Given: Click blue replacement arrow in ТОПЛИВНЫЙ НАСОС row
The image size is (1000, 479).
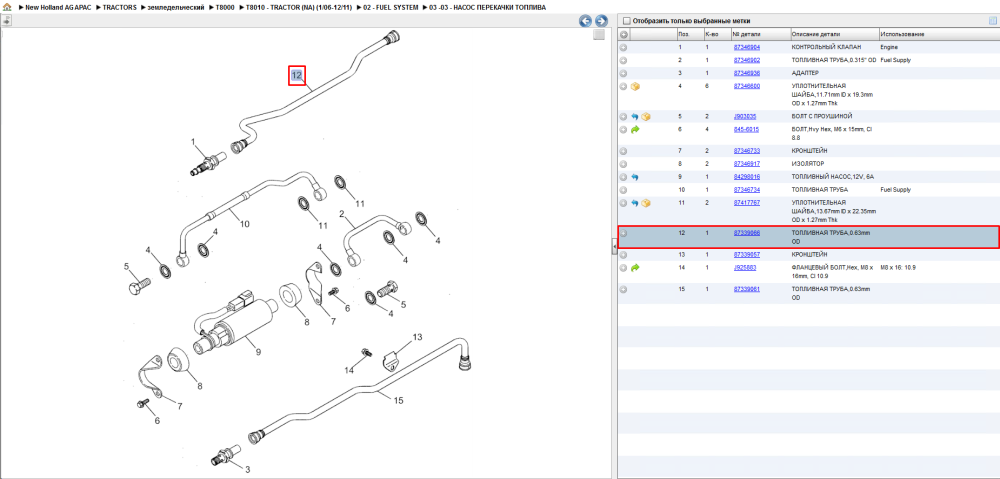Looking at the screenshot, I should pyautogui.click(x=635, y=177).
